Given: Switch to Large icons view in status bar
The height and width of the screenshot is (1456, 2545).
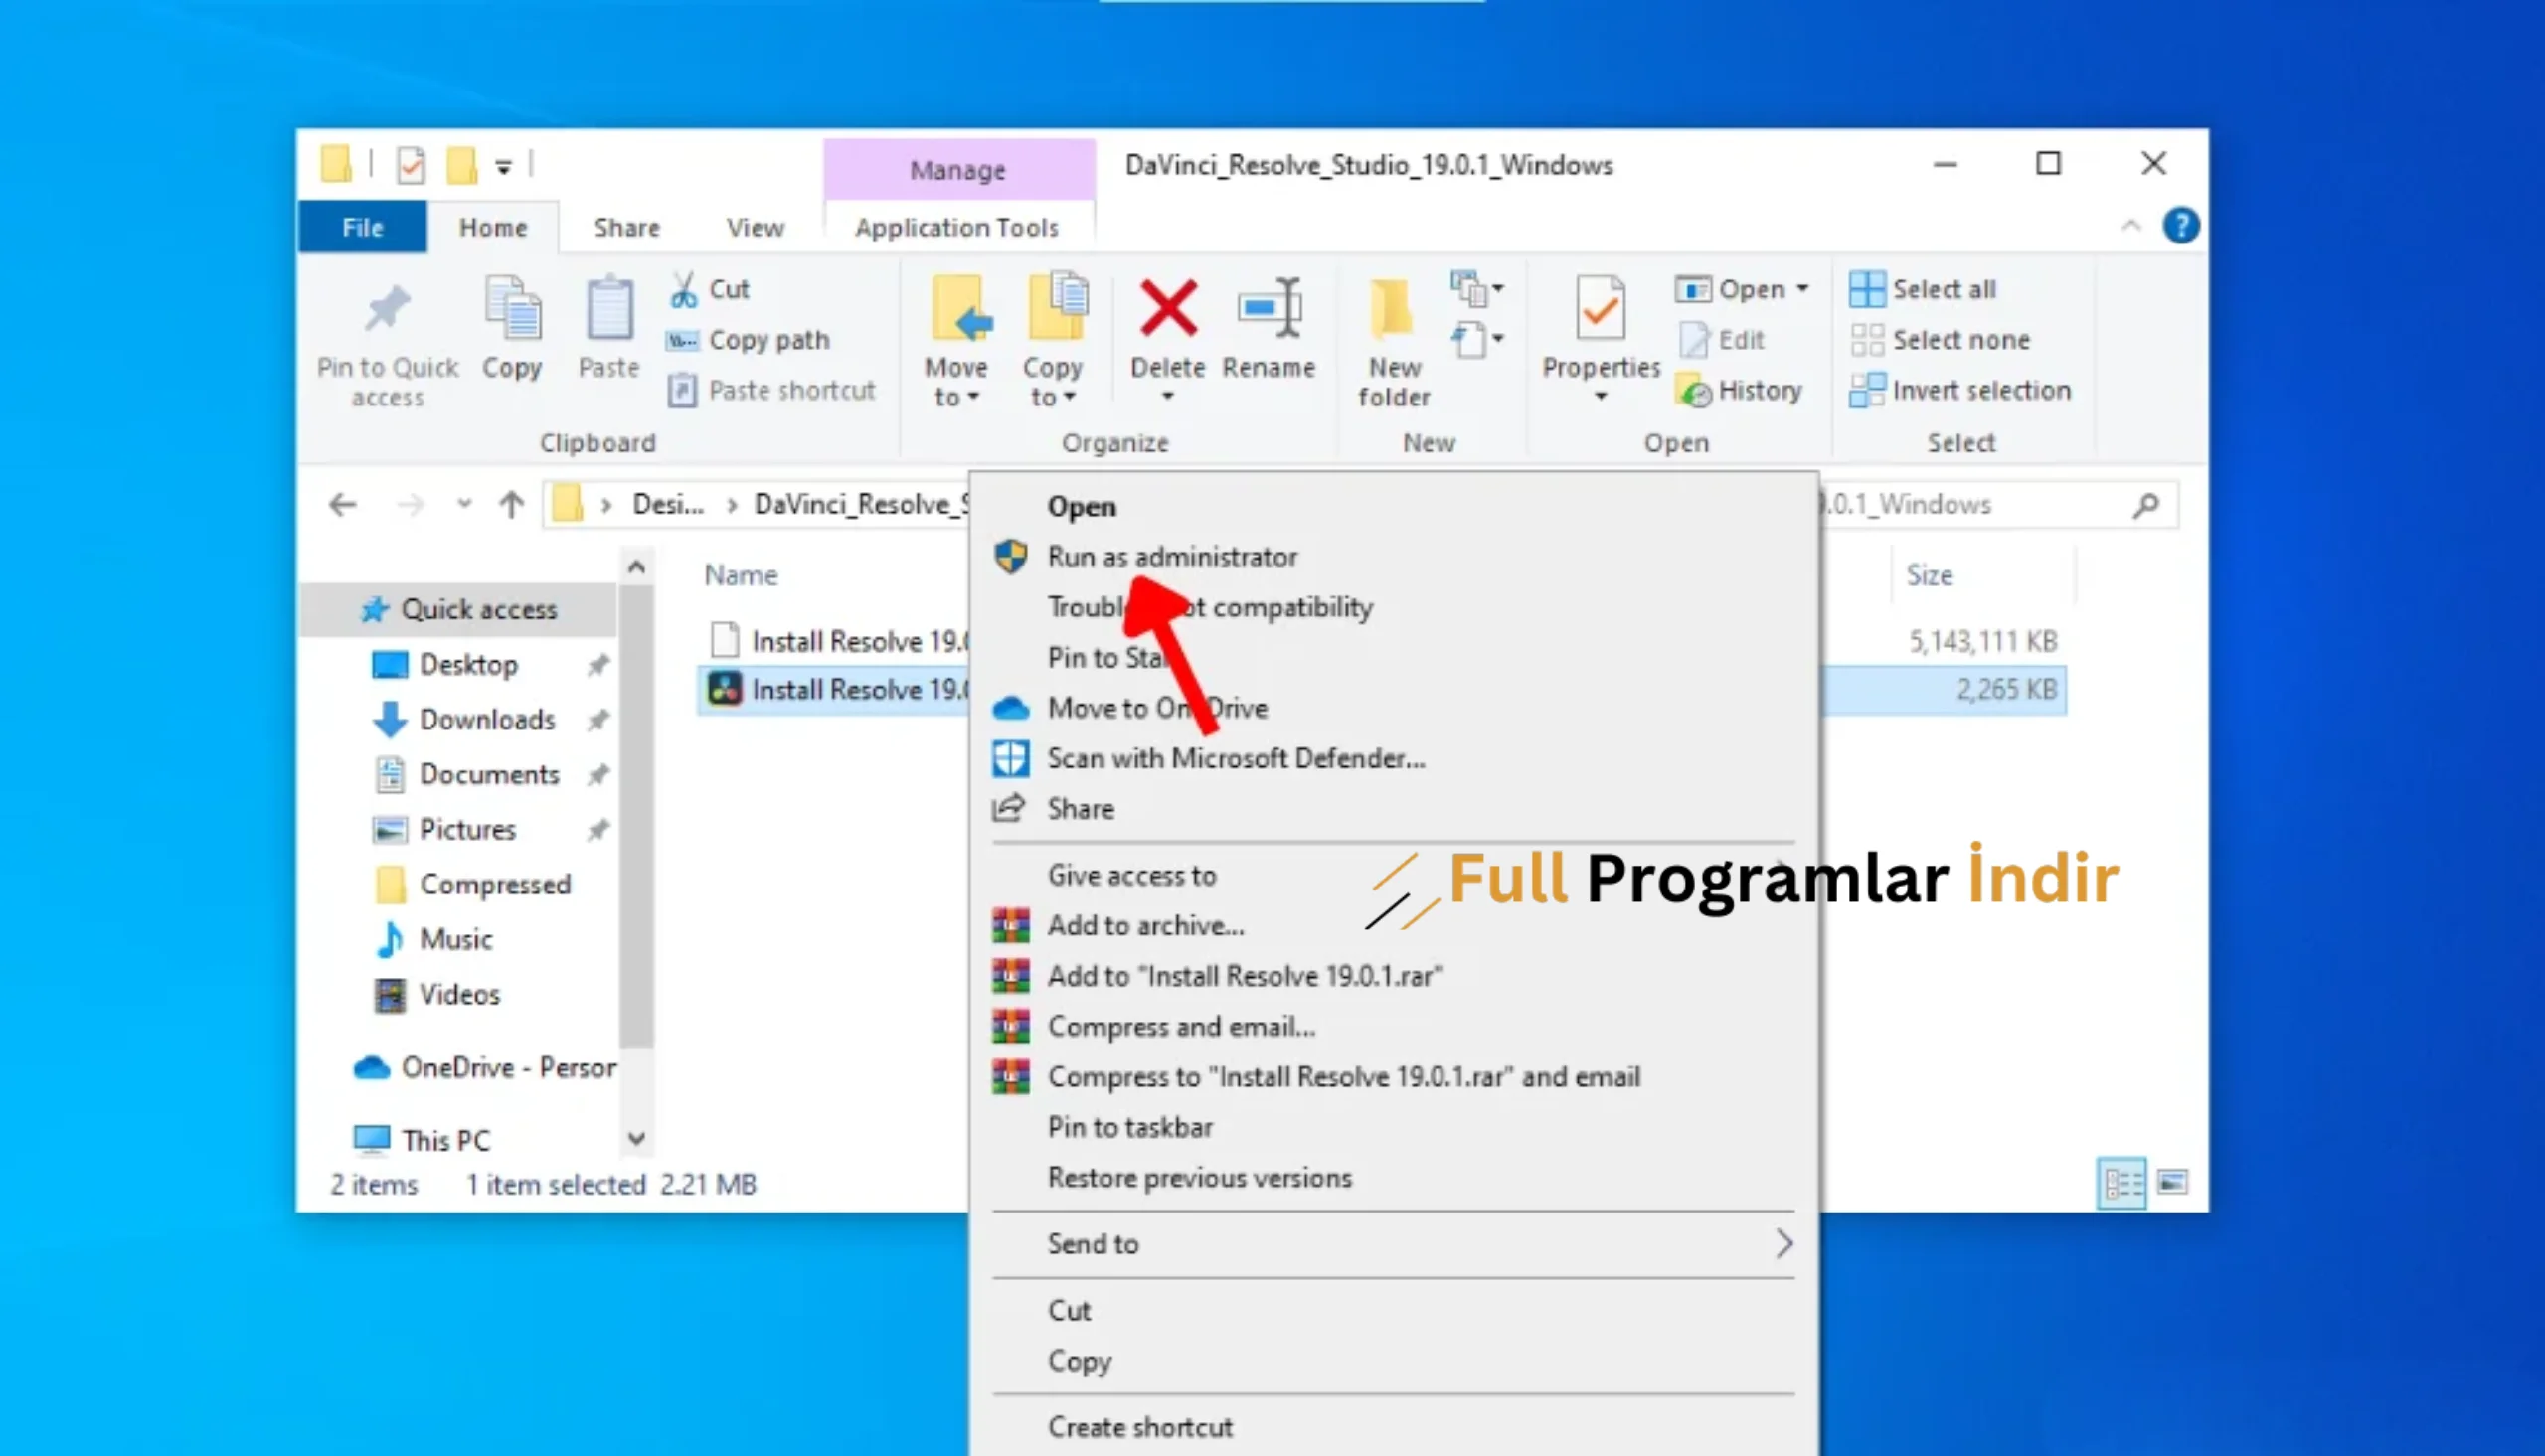Looking at the screenshot, I should point(2172,1183).
